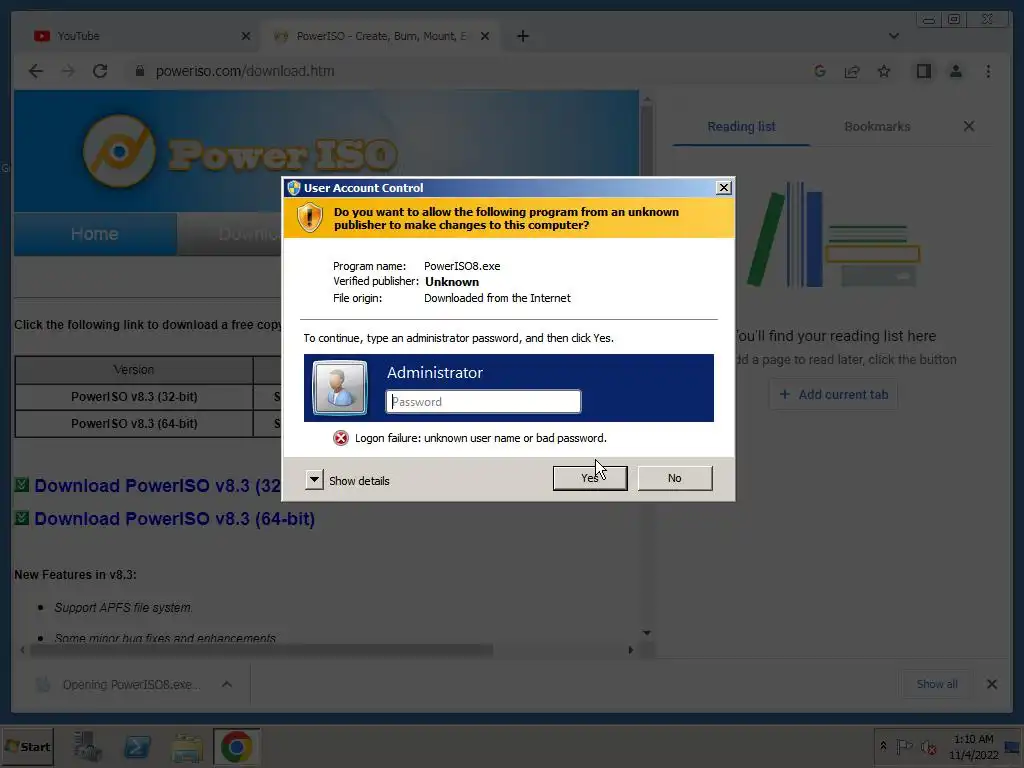This screenshot has height=768, width=1024.
Task: Close the PowerISO tab
Action: click(485, 36)
